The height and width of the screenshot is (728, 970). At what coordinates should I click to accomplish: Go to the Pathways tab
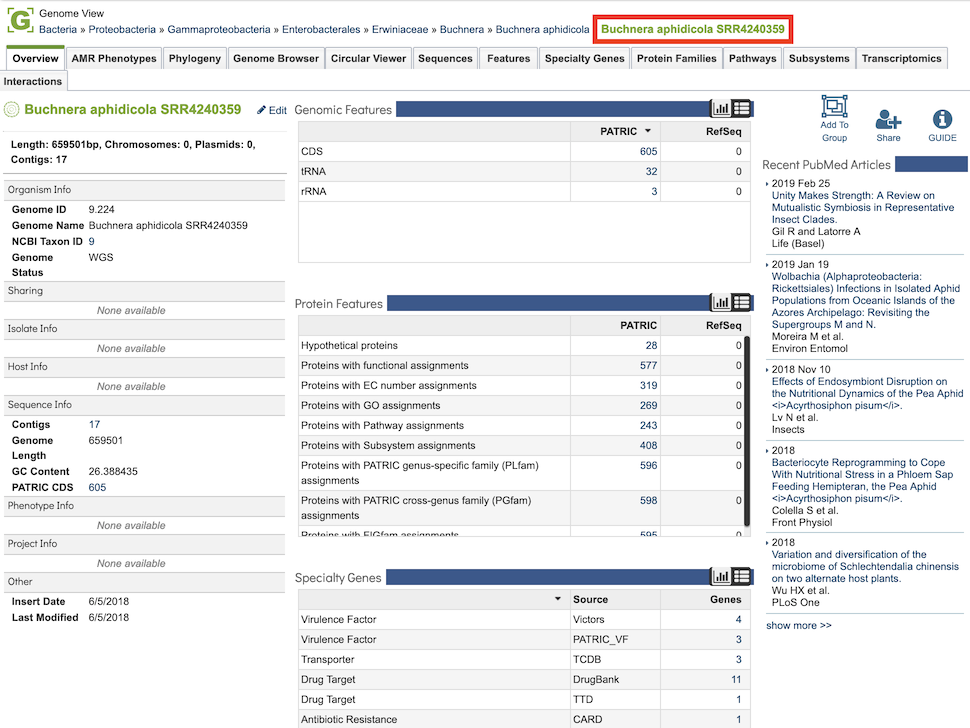tap(752, 58)
